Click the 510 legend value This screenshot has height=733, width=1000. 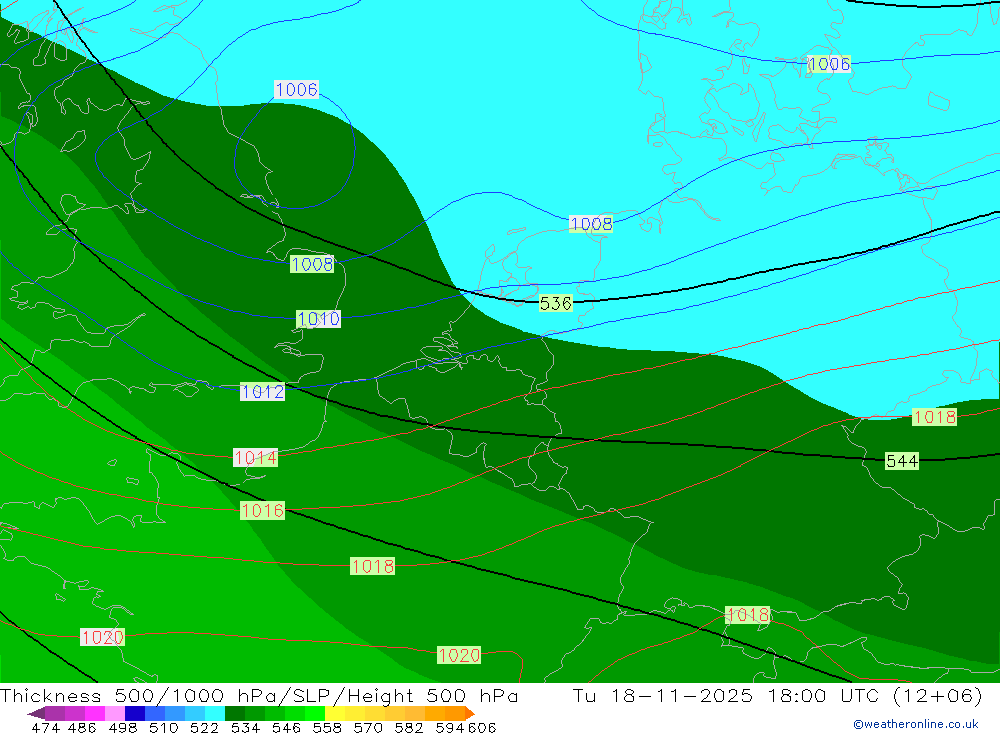[x=163, y=727]
